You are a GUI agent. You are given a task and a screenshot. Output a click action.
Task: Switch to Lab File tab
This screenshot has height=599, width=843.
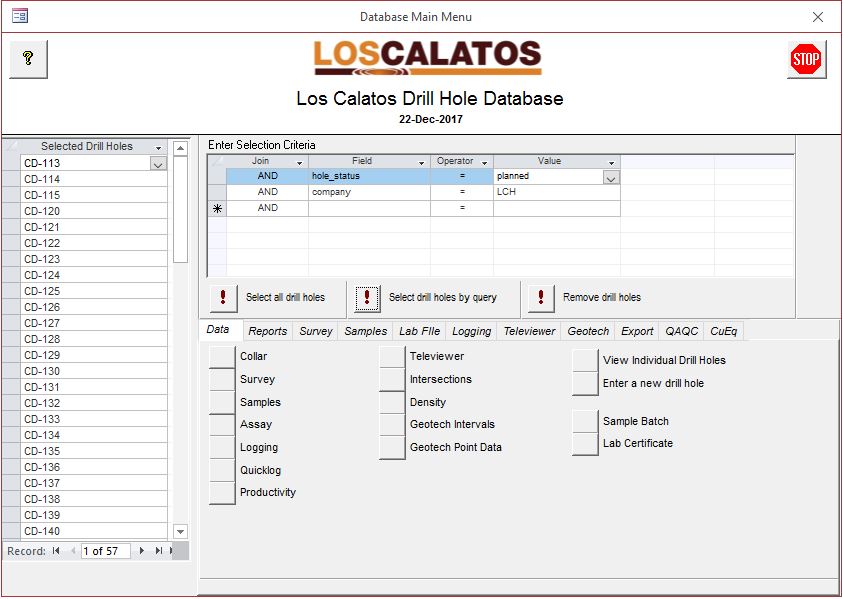pos(419,331)
